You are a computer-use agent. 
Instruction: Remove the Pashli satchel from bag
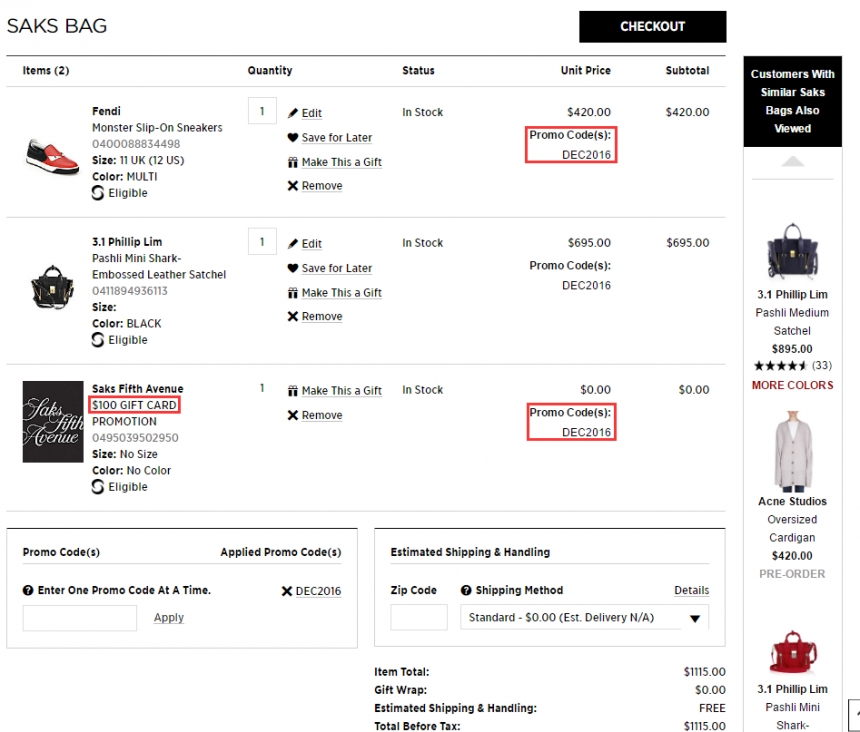pyautogui.click(x=322, y=316)
